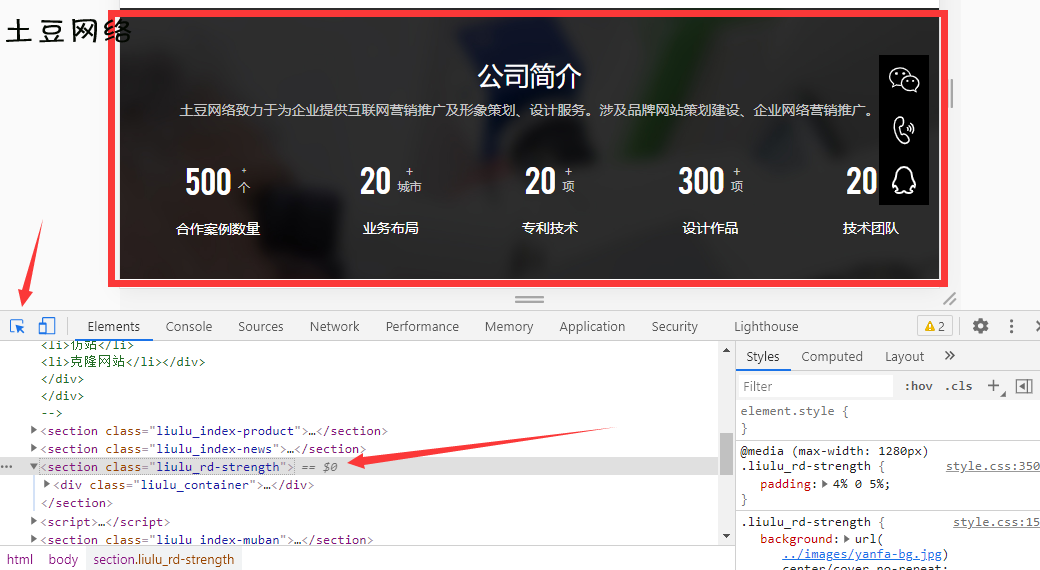The width and height of the screenshot is (1040, 570).
Task: Show more Styles pane tabs chevron
Action: [949, 356]
